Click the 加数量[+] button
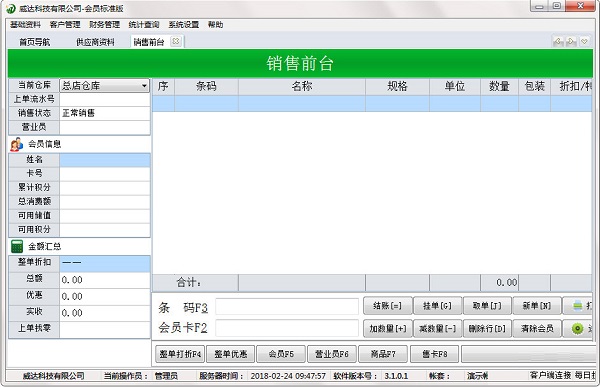This screenshot has width=600, height=387. [388, 328]
